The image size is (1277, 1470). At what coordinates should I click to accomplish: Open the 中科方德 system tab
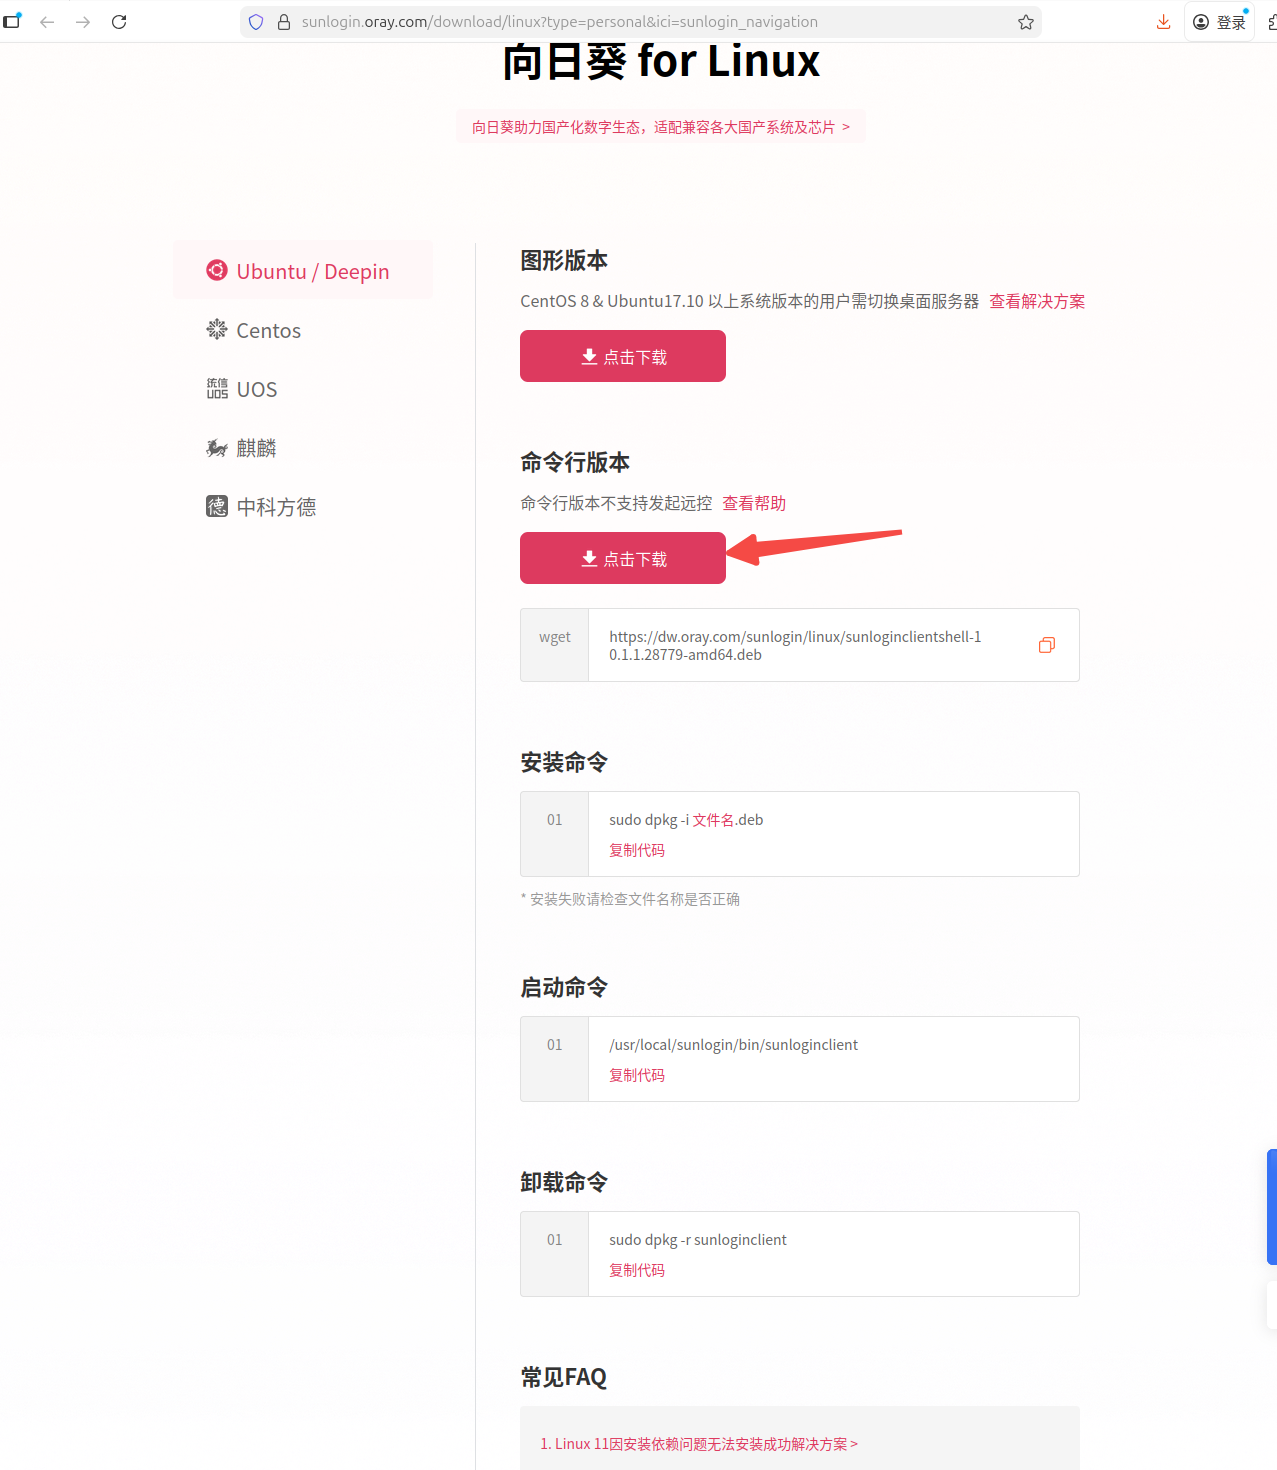coord(261,507)
